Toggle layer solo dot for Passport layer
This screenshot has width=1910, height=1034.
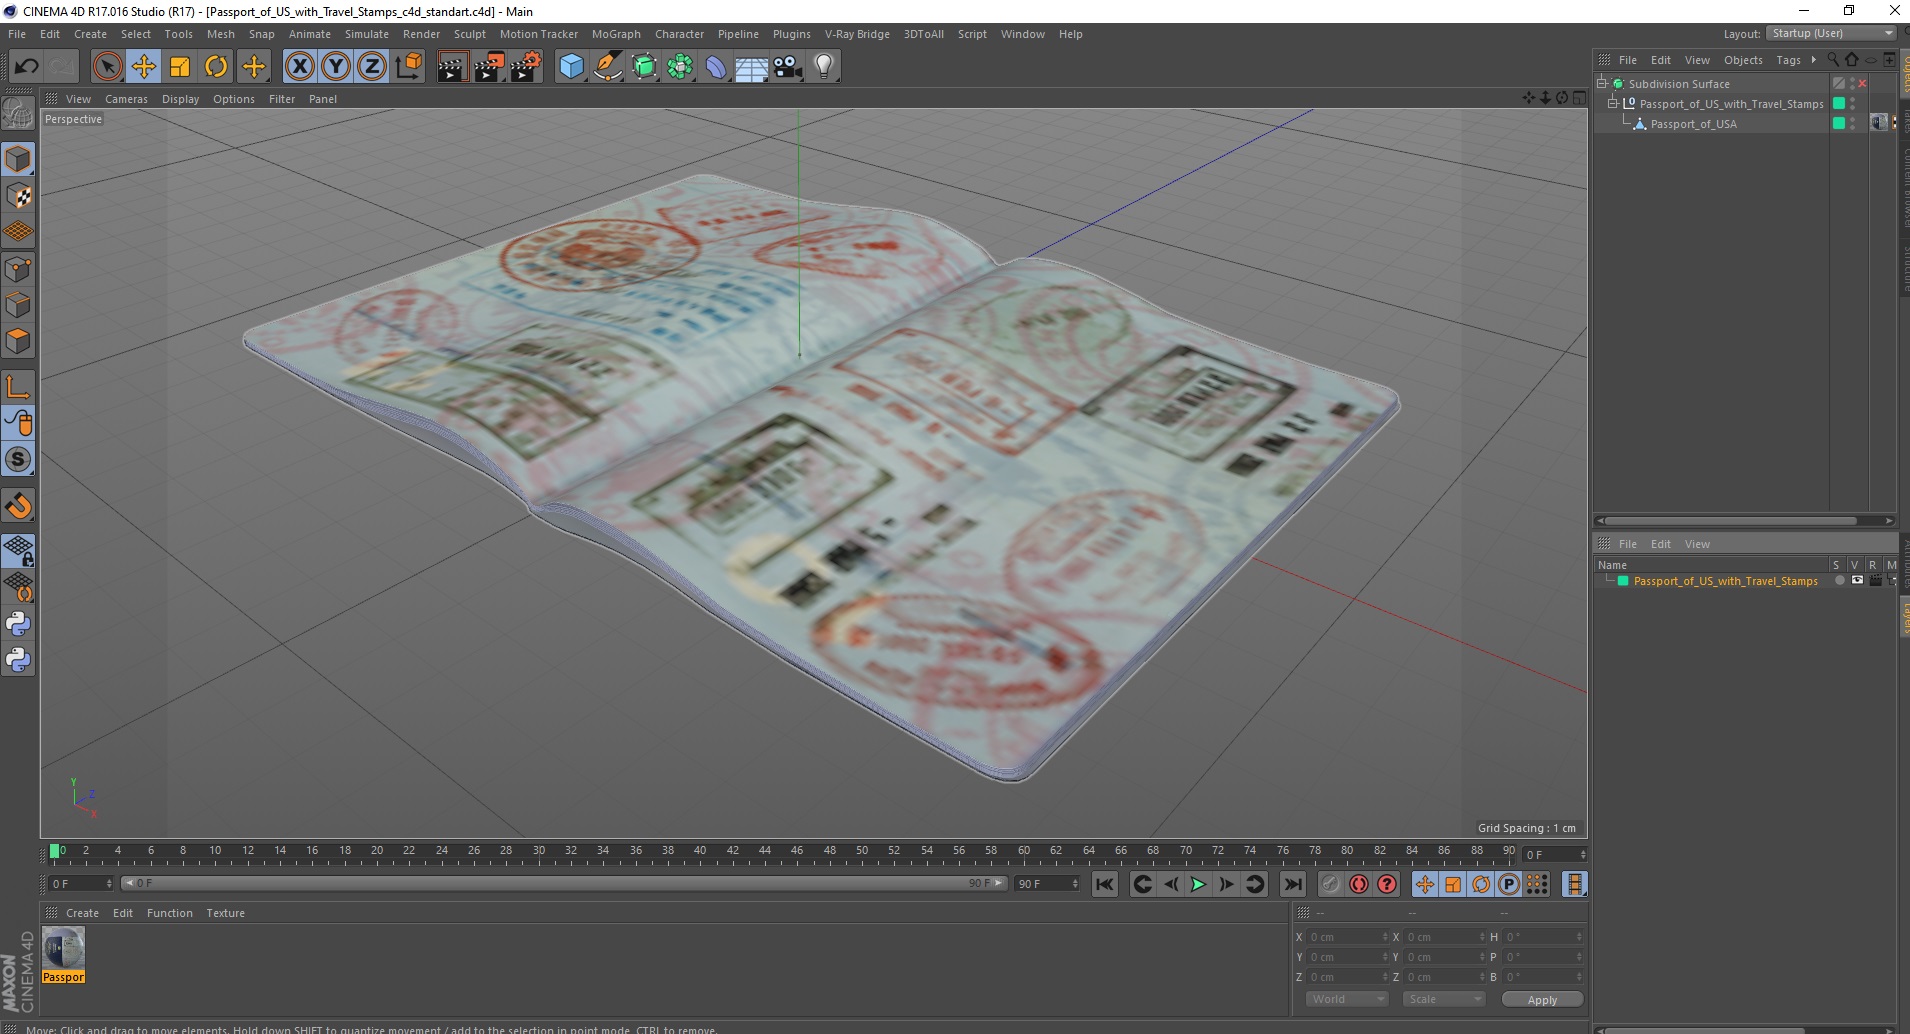[x=1839, y=581]
